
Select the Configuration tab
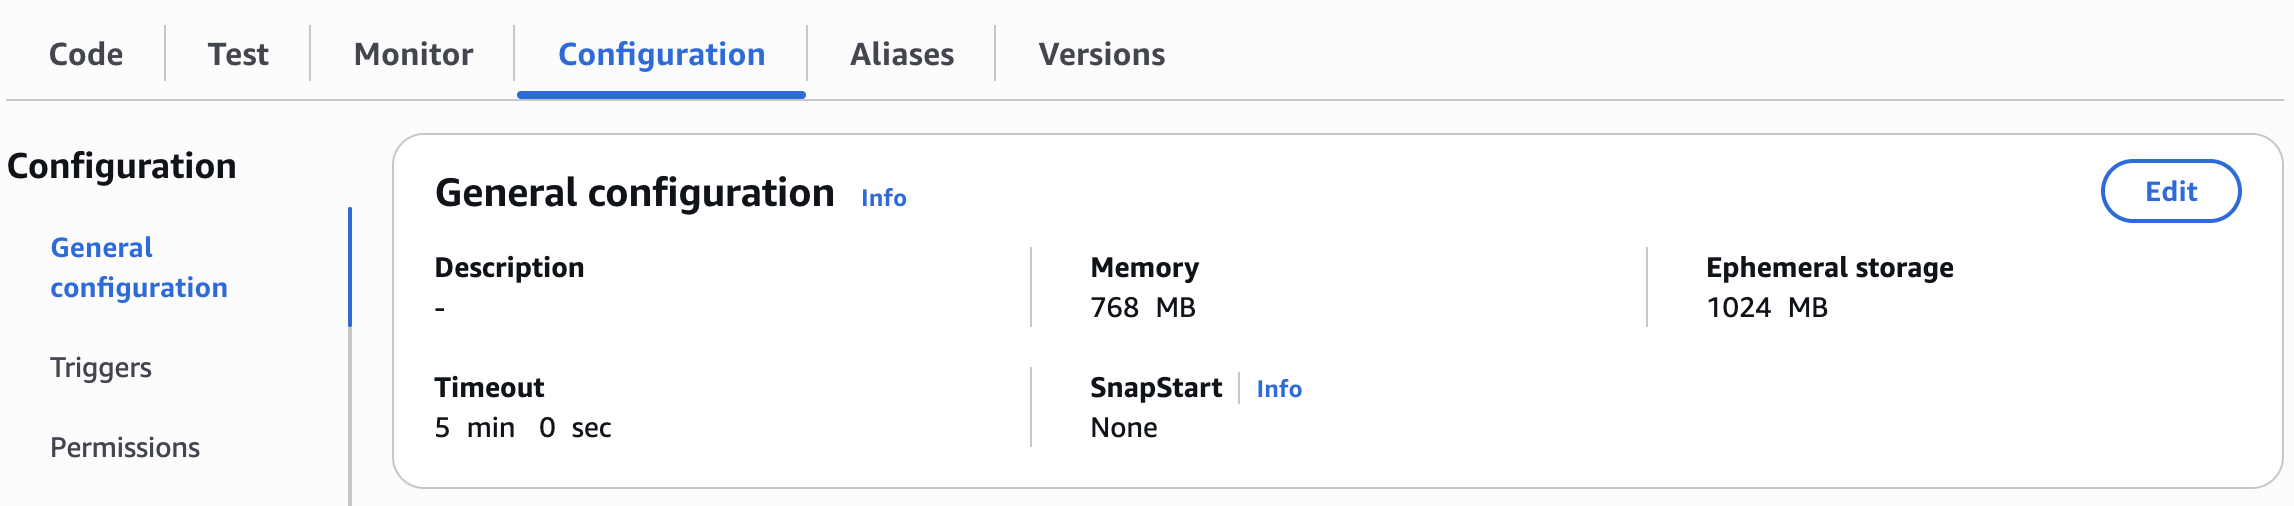pos(661,54)
